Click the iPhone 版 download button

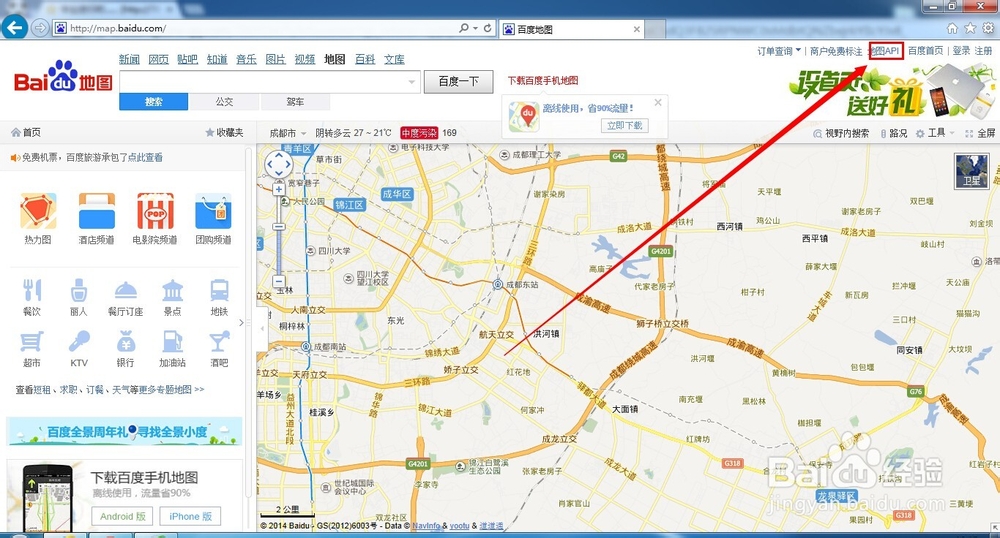point(190,516)
